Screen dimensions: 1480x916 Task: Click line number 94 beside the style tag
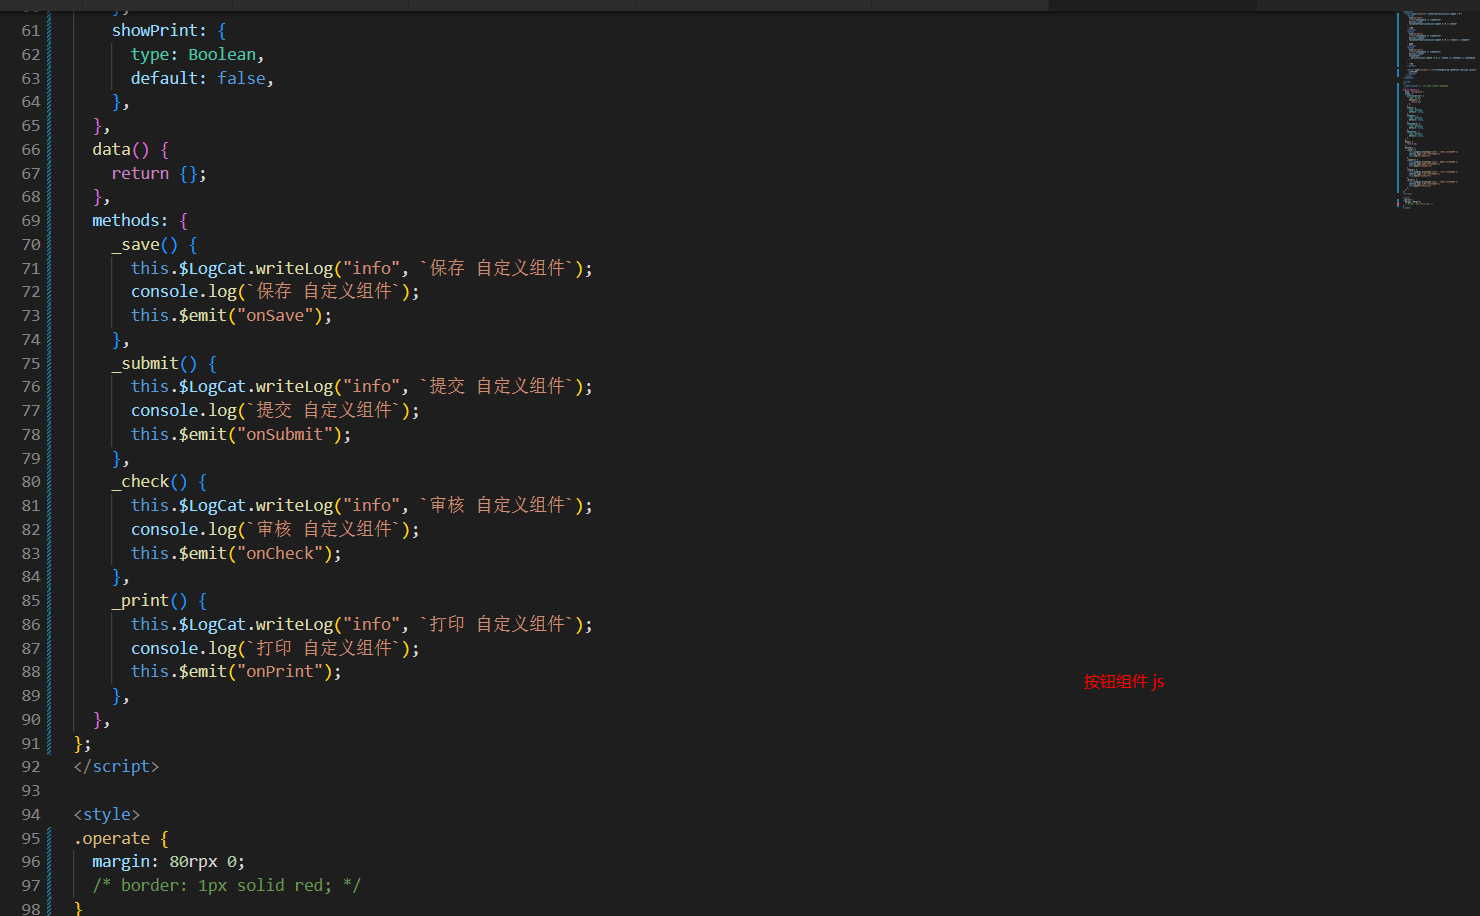pyautogui.click(x=31, y=815)
